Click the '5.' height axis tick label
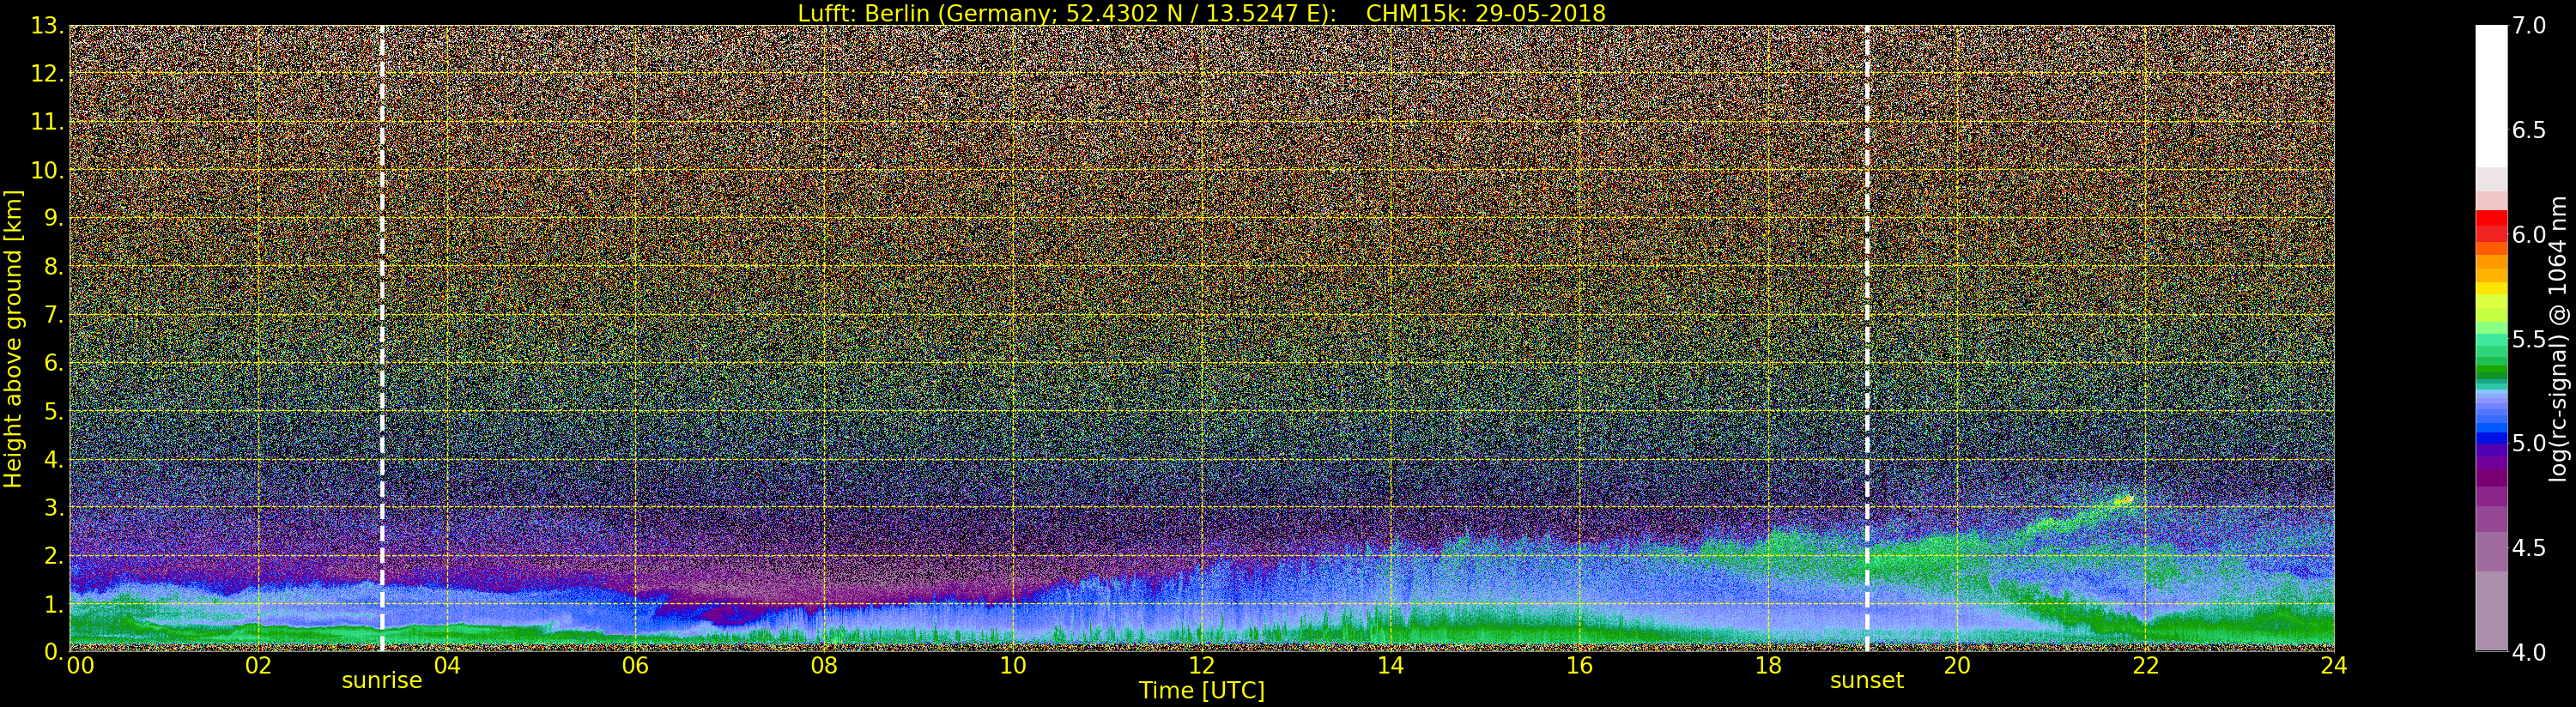 (54, 411)
